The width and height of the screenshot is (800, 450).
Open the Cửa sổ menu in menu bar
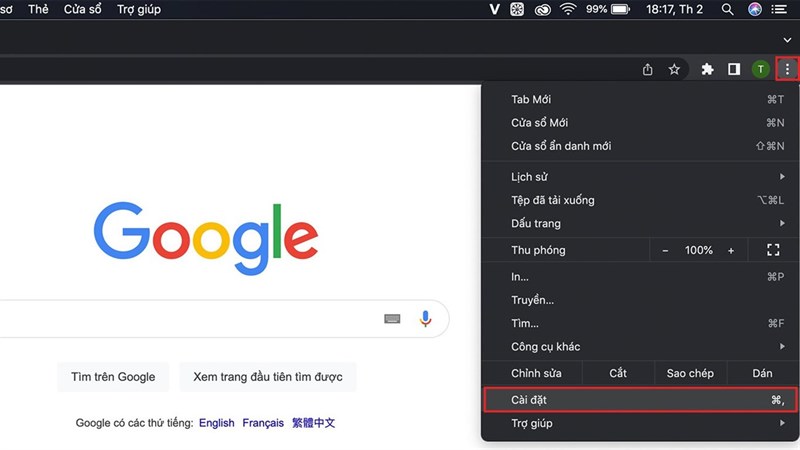(82, 9)
